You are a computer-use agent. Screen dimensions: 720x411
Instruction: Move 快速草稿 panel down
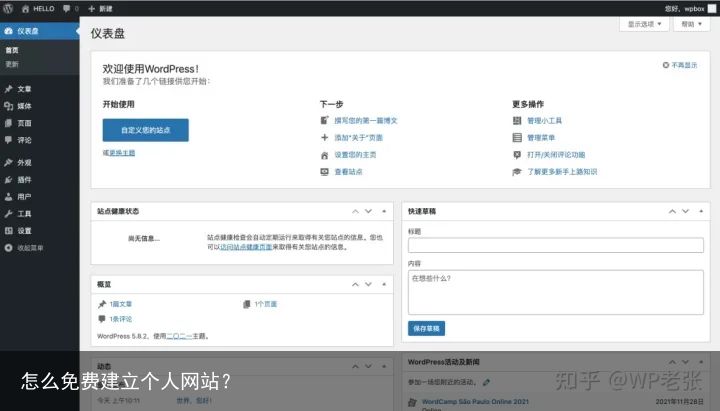click(685, 211)
